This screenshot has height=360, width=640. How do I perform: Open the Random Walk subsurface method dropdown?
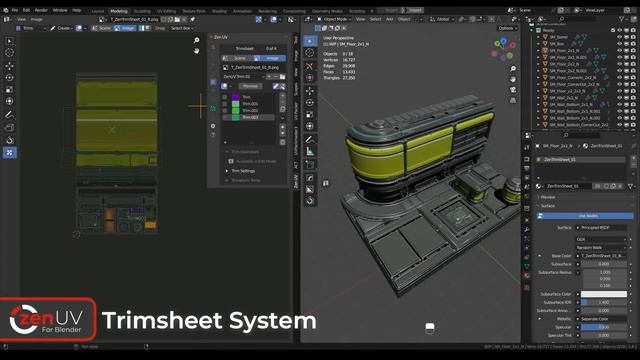tap(601, 248)
